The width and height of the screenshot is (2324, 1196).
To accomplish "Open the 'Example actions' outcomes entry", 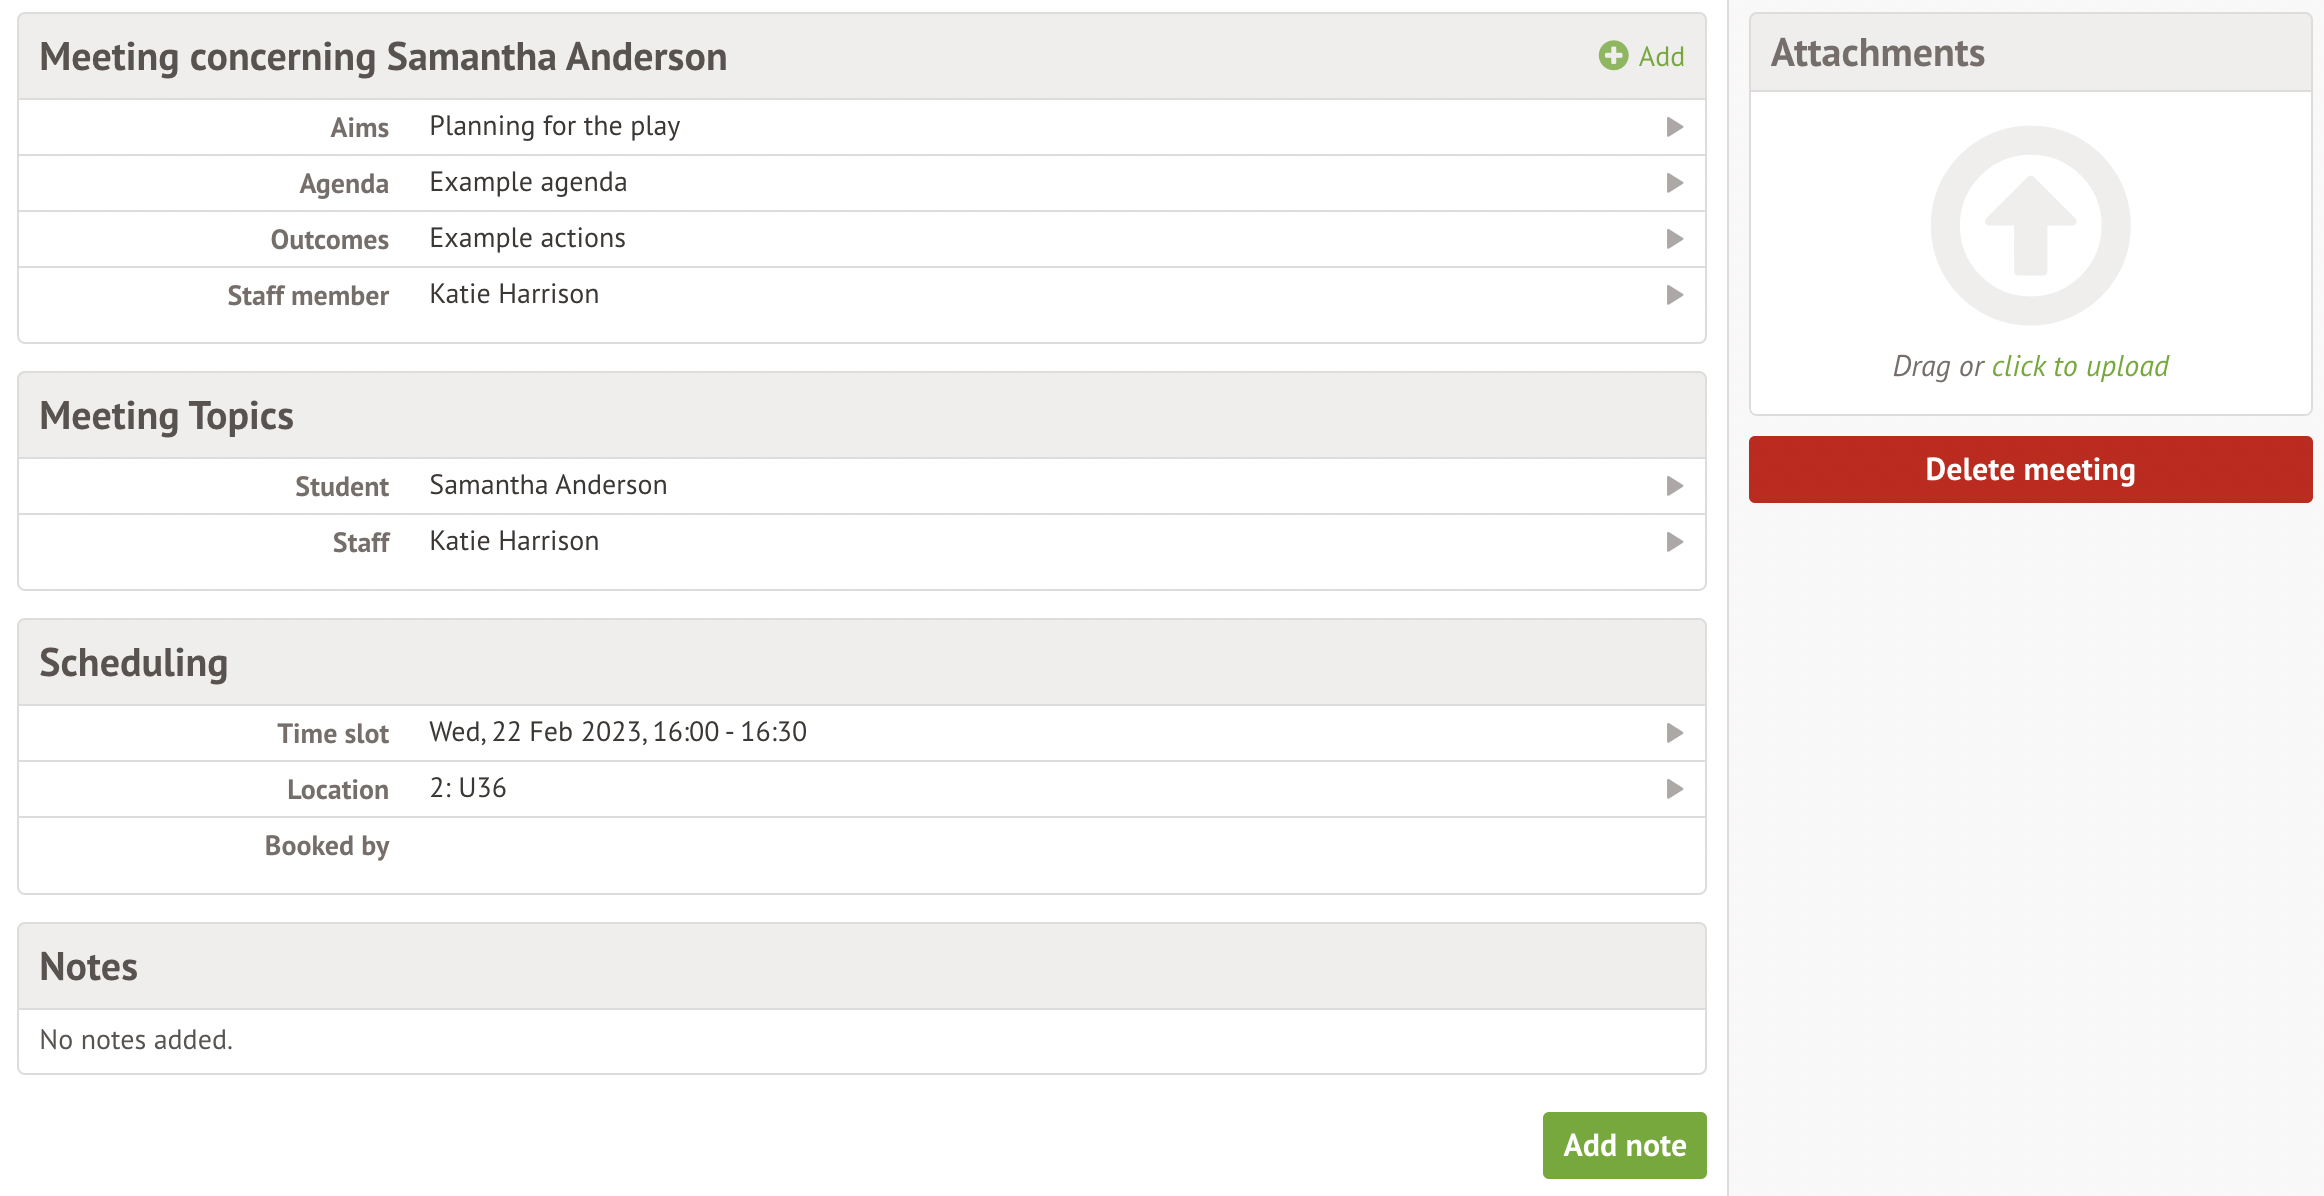I will [527, 239].
